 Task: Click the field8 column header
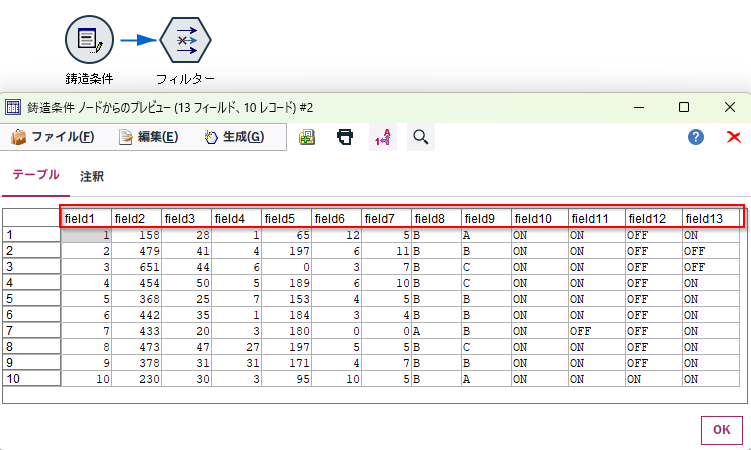tap(436, 219)
